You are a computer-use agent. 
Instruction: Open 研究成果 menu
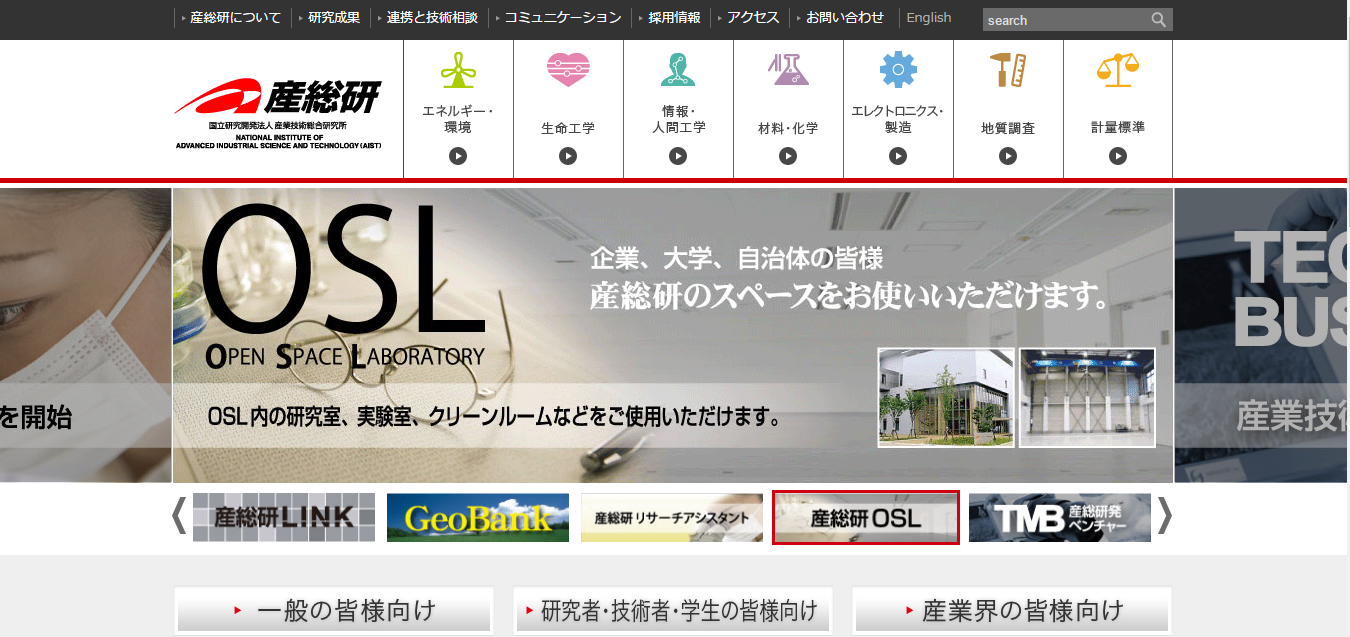[x=333, y=18]
